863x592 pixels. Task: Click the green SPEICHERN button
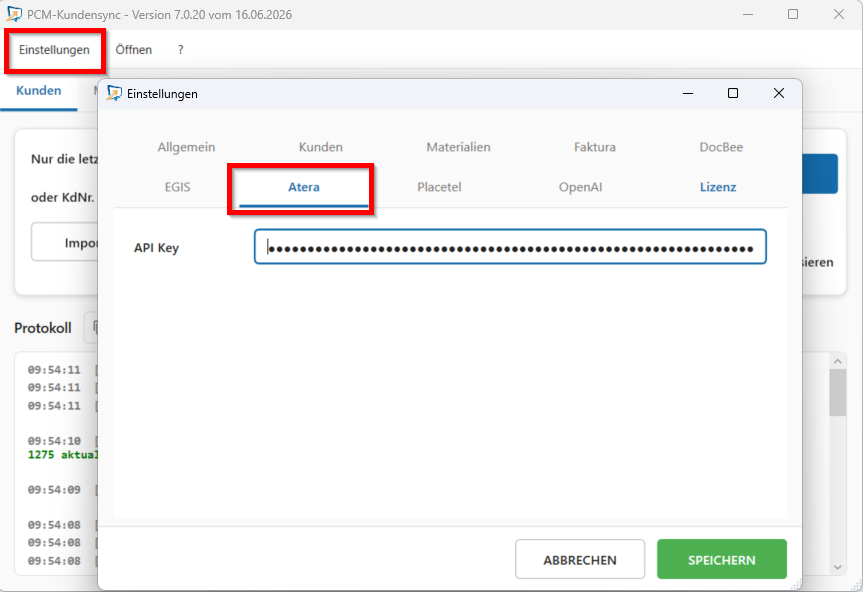click(x=722, y=560)
